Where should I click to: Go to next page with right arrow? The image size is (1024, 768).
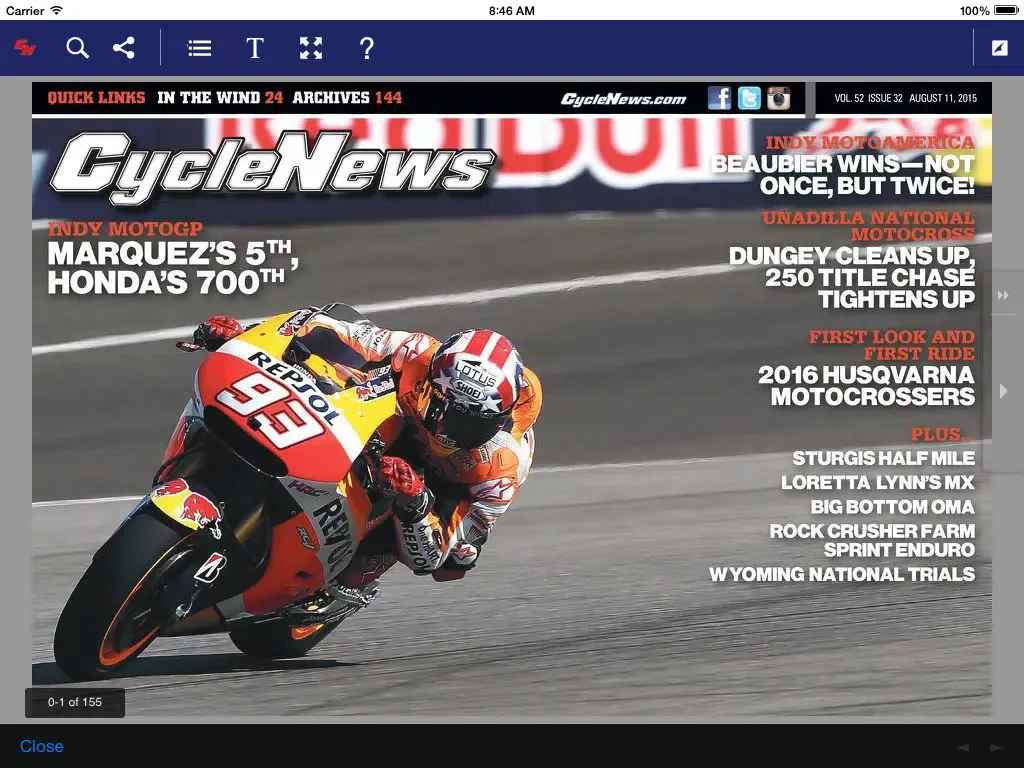coord(1003,391)
